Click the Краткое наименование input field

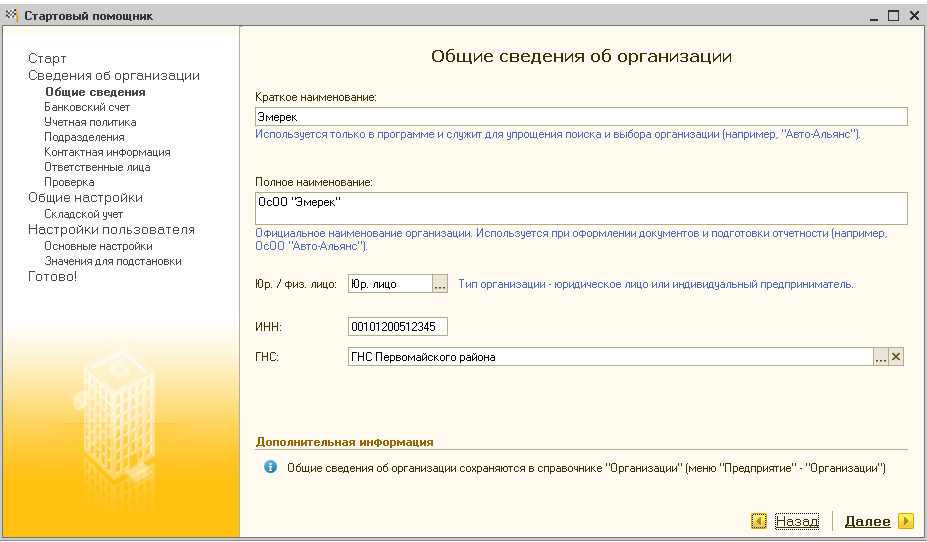point(580,117)
